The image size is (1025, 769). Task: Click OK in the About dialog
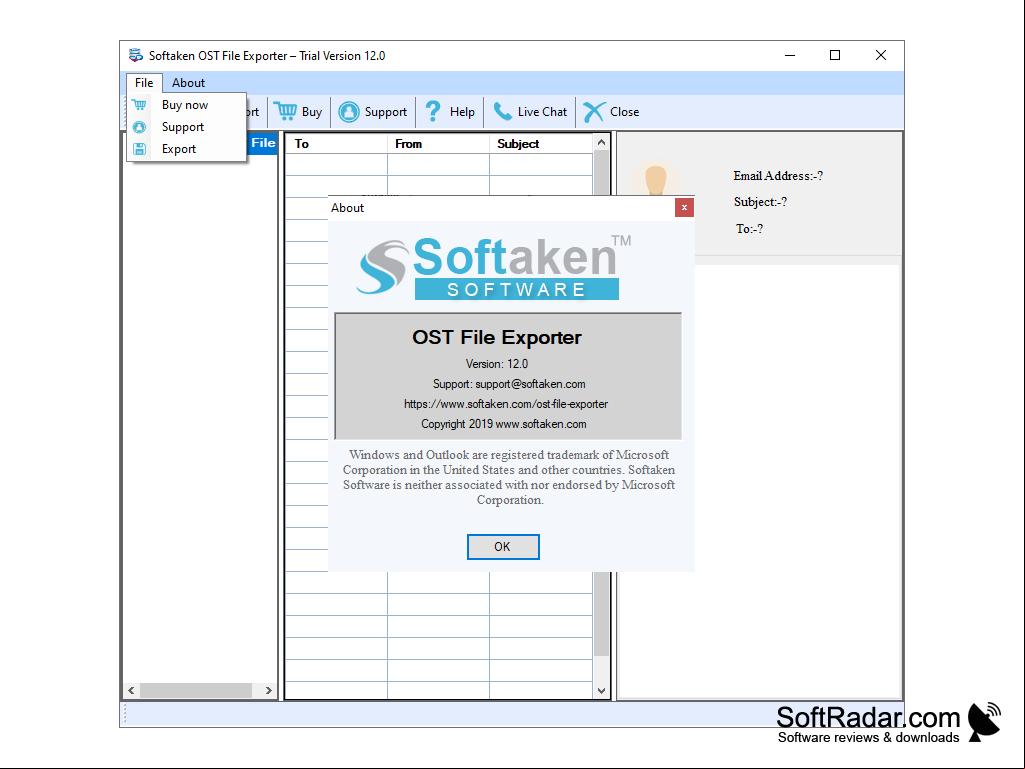(x=503, y=547)
